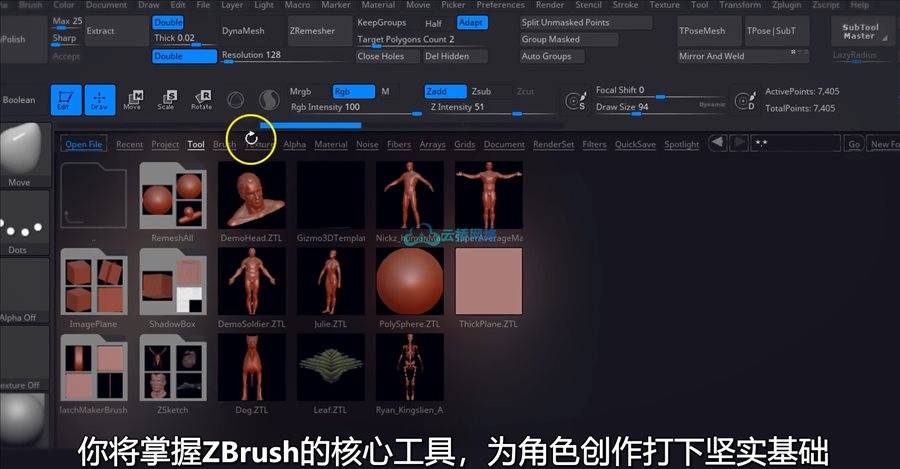Toggle the Half option
Viewport: 900px width, 469px height.
tap(433, 23)
